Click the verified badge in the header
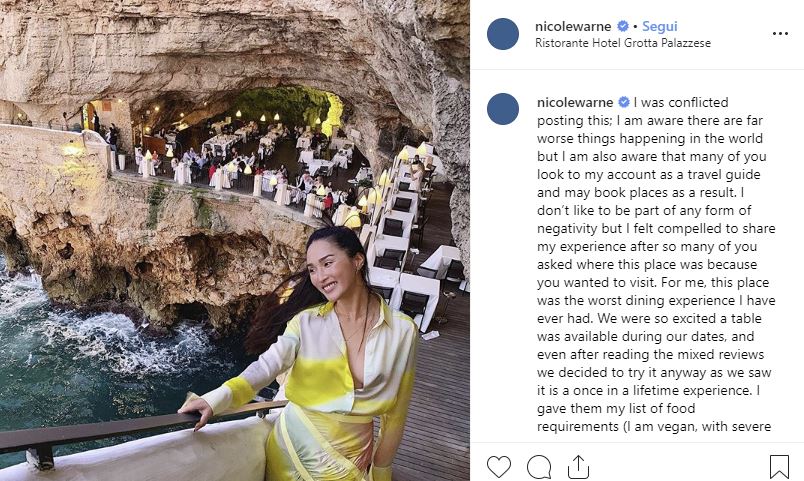The height and width of the screenshot is (481, 804). (624, 26)
